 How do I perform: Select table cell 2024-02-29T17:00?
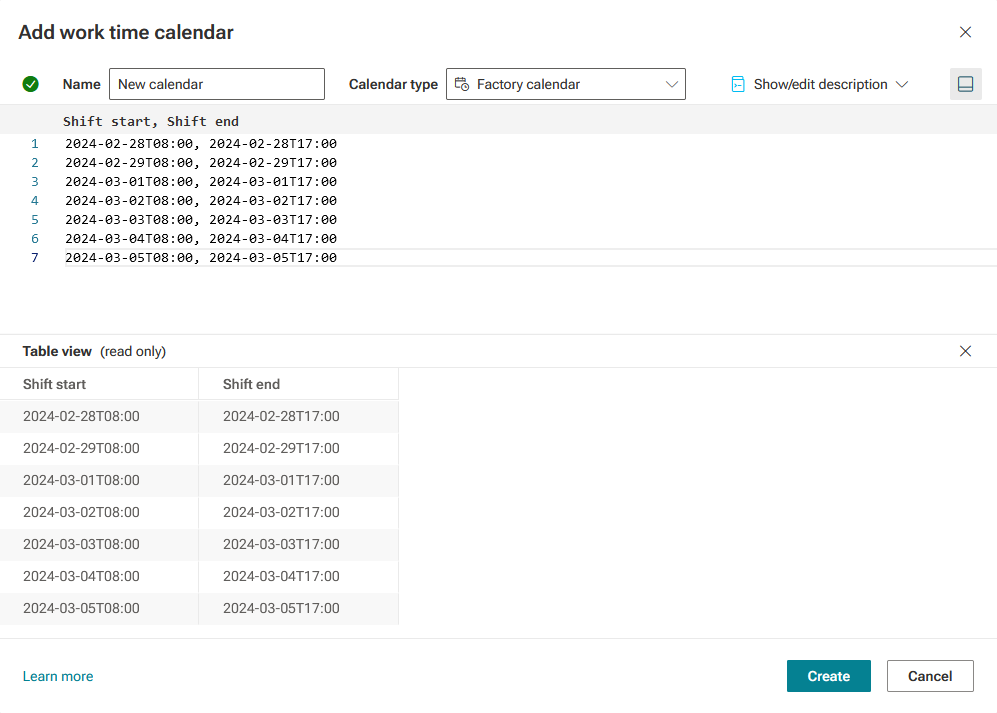(298, 448)
